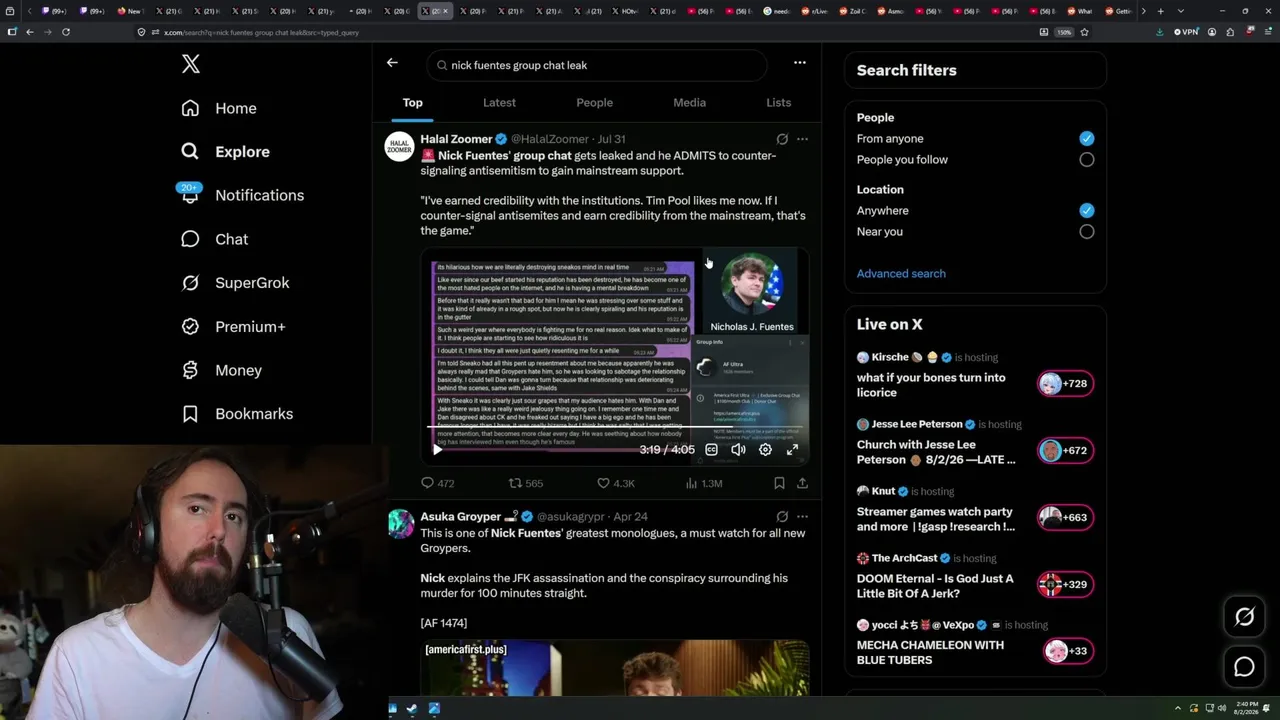Bookmark Halal Zoomer's post
1280x720 pixels.
779,483
